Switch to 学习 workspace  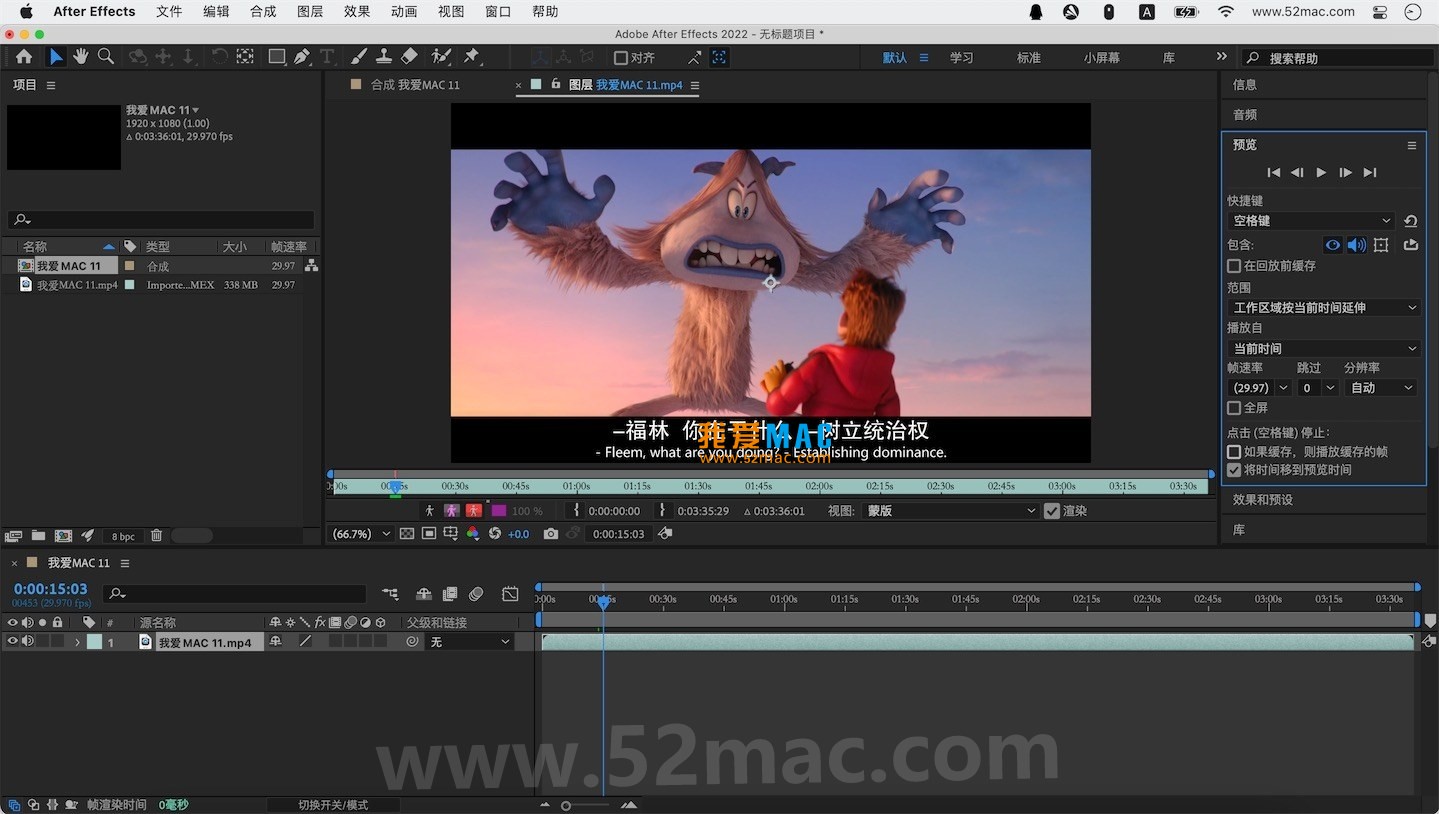[x=961, y=58]
